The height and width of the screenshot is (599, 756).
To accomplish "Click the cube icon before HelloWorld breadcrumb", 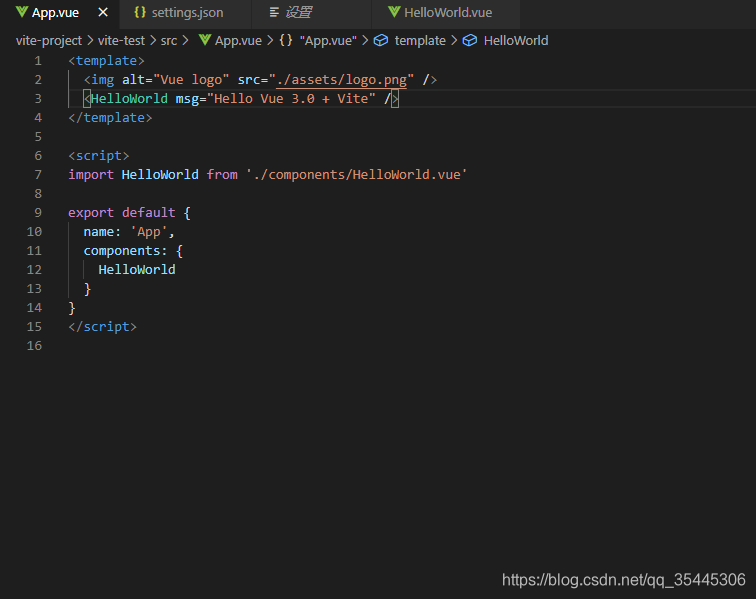I will 470,41.
